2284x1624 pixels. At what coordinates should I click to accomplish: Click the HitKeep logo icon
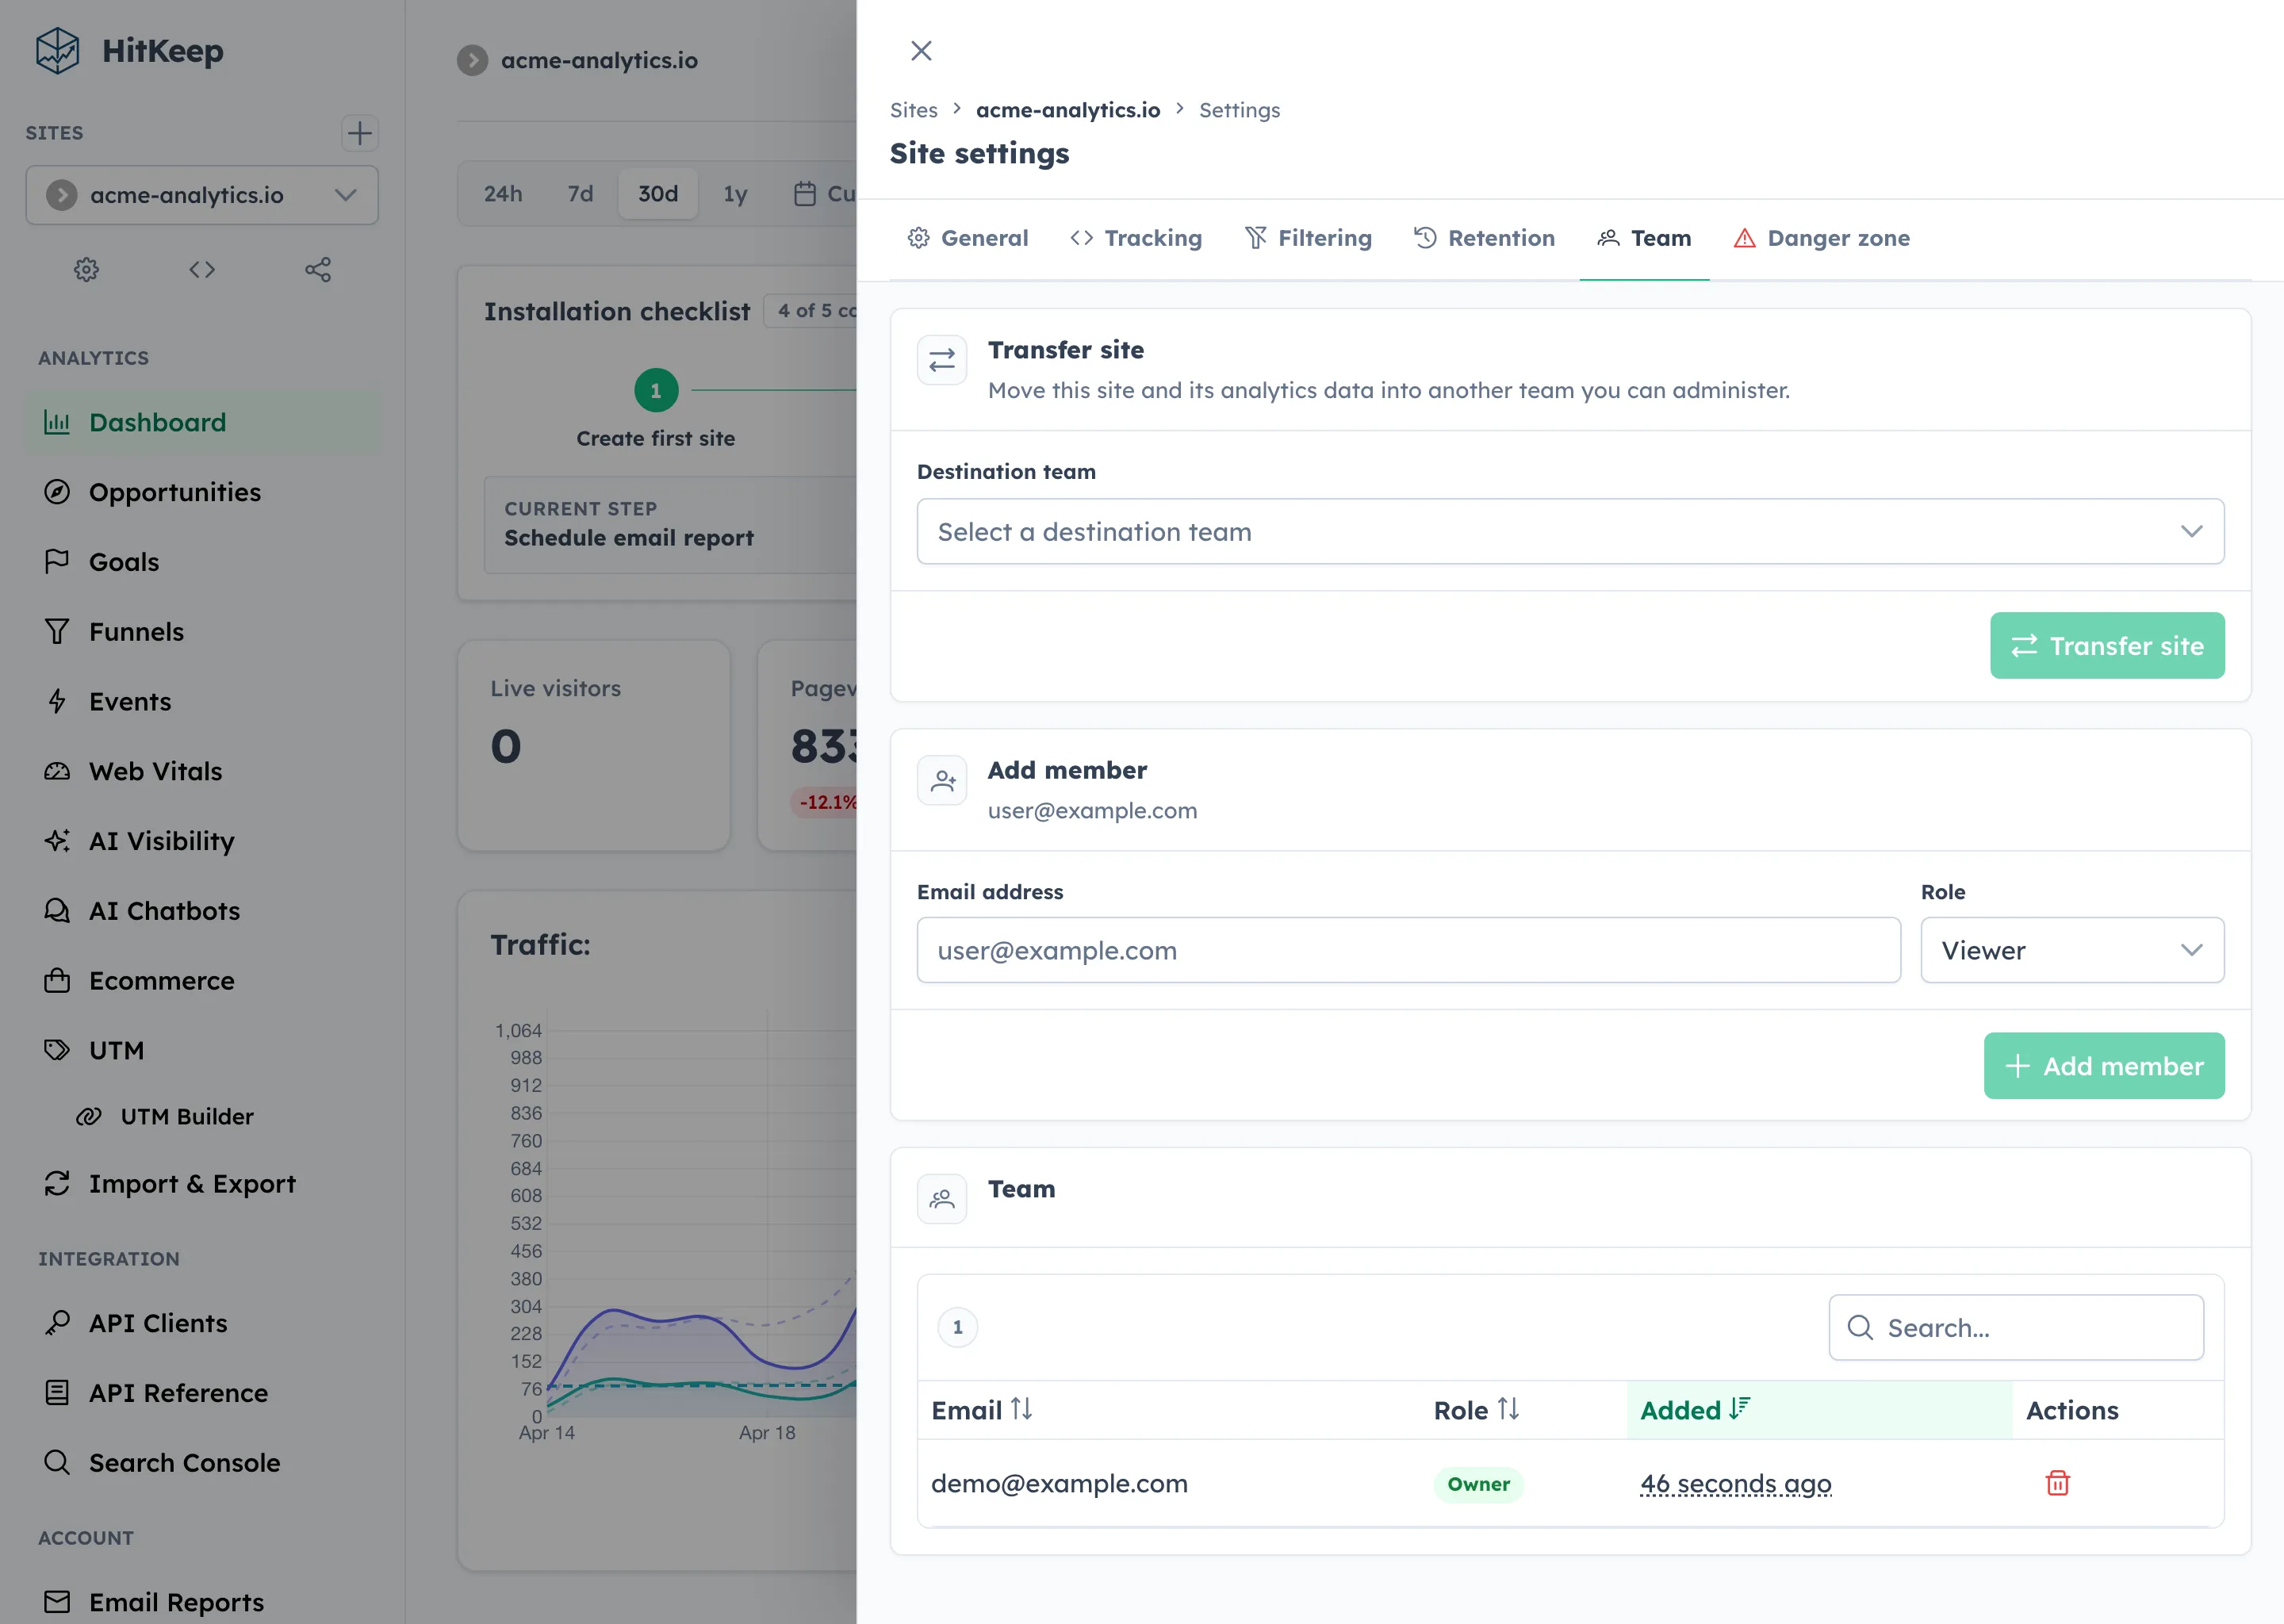click(x=57, y=50)
